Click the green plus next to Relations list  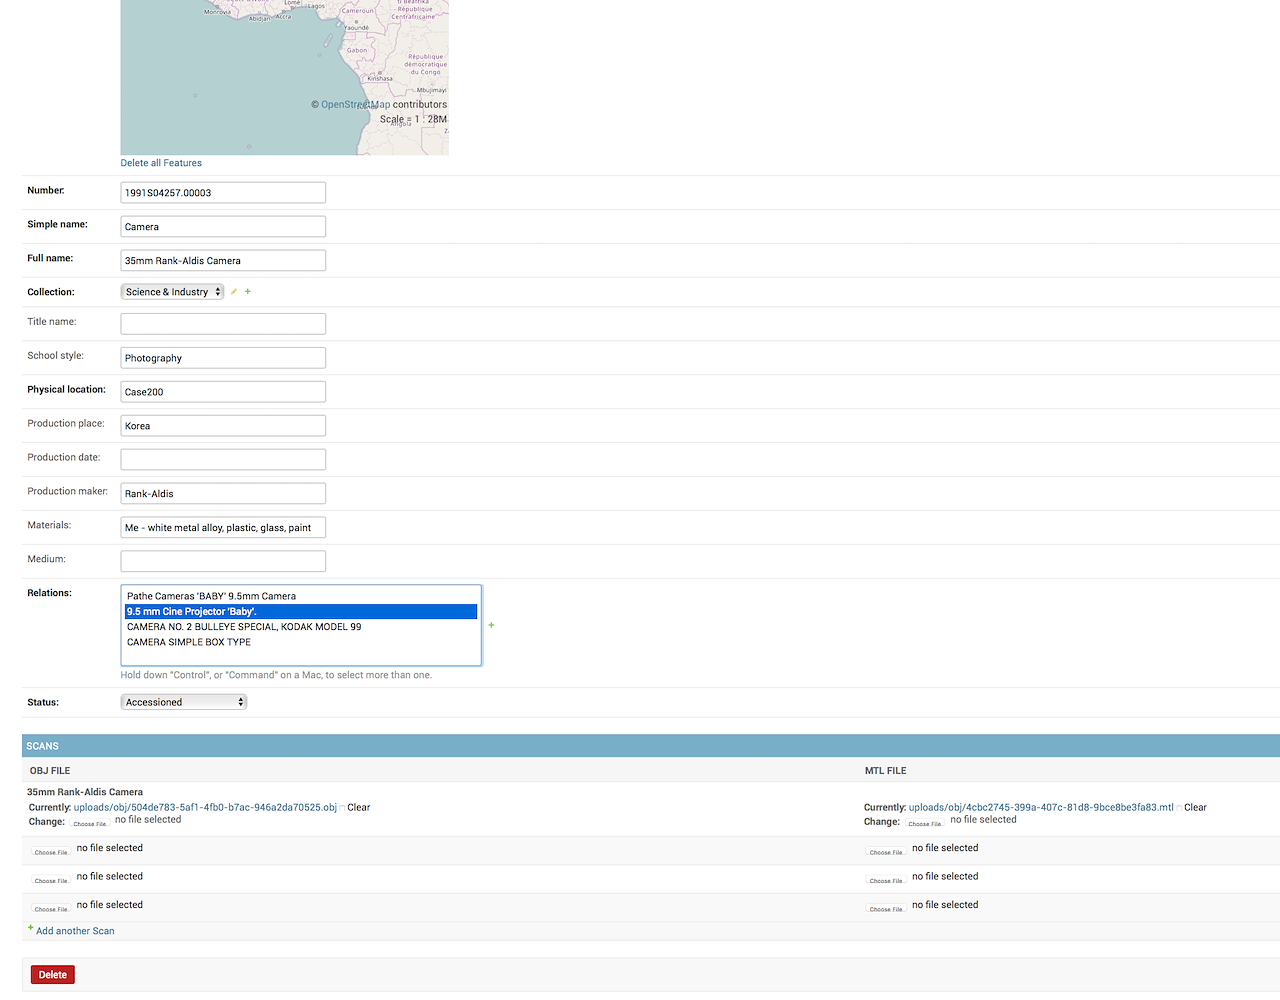pyautogui.click(x=491, y=625)
